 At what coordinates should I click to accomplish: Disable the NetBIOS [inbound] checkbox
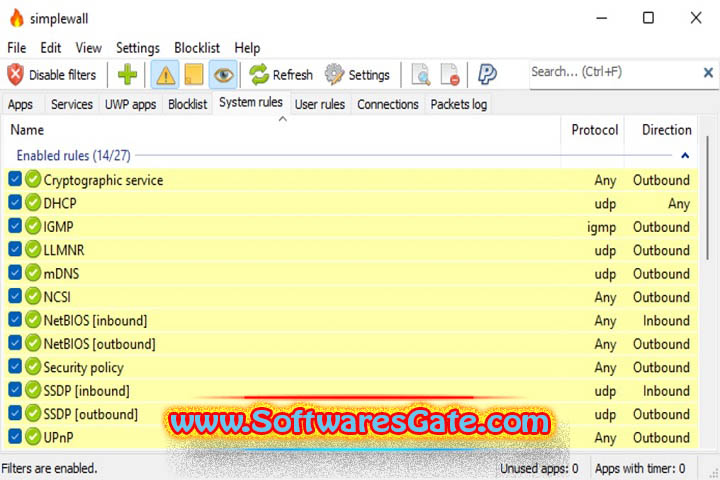point(15,319)
